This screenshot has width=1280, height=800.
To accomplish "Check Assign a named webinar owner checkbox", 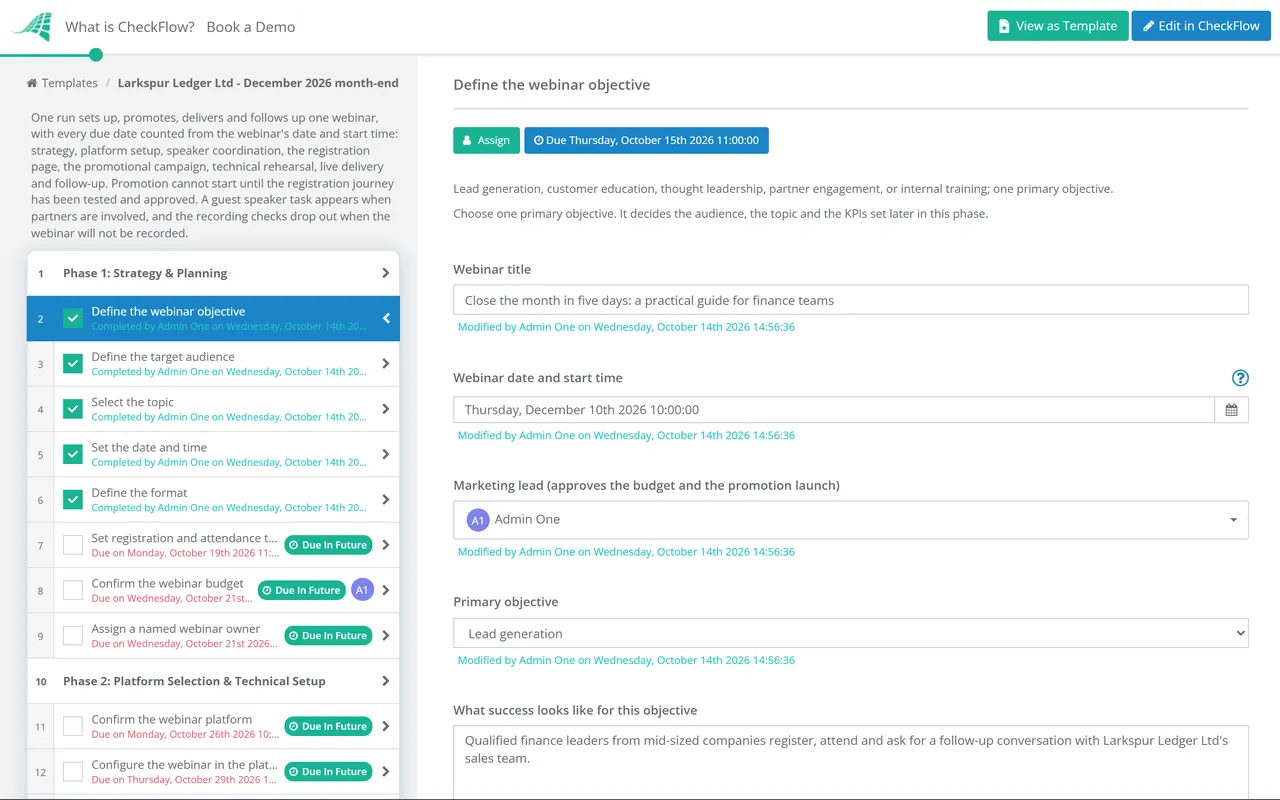I will [x=73, y=636].
